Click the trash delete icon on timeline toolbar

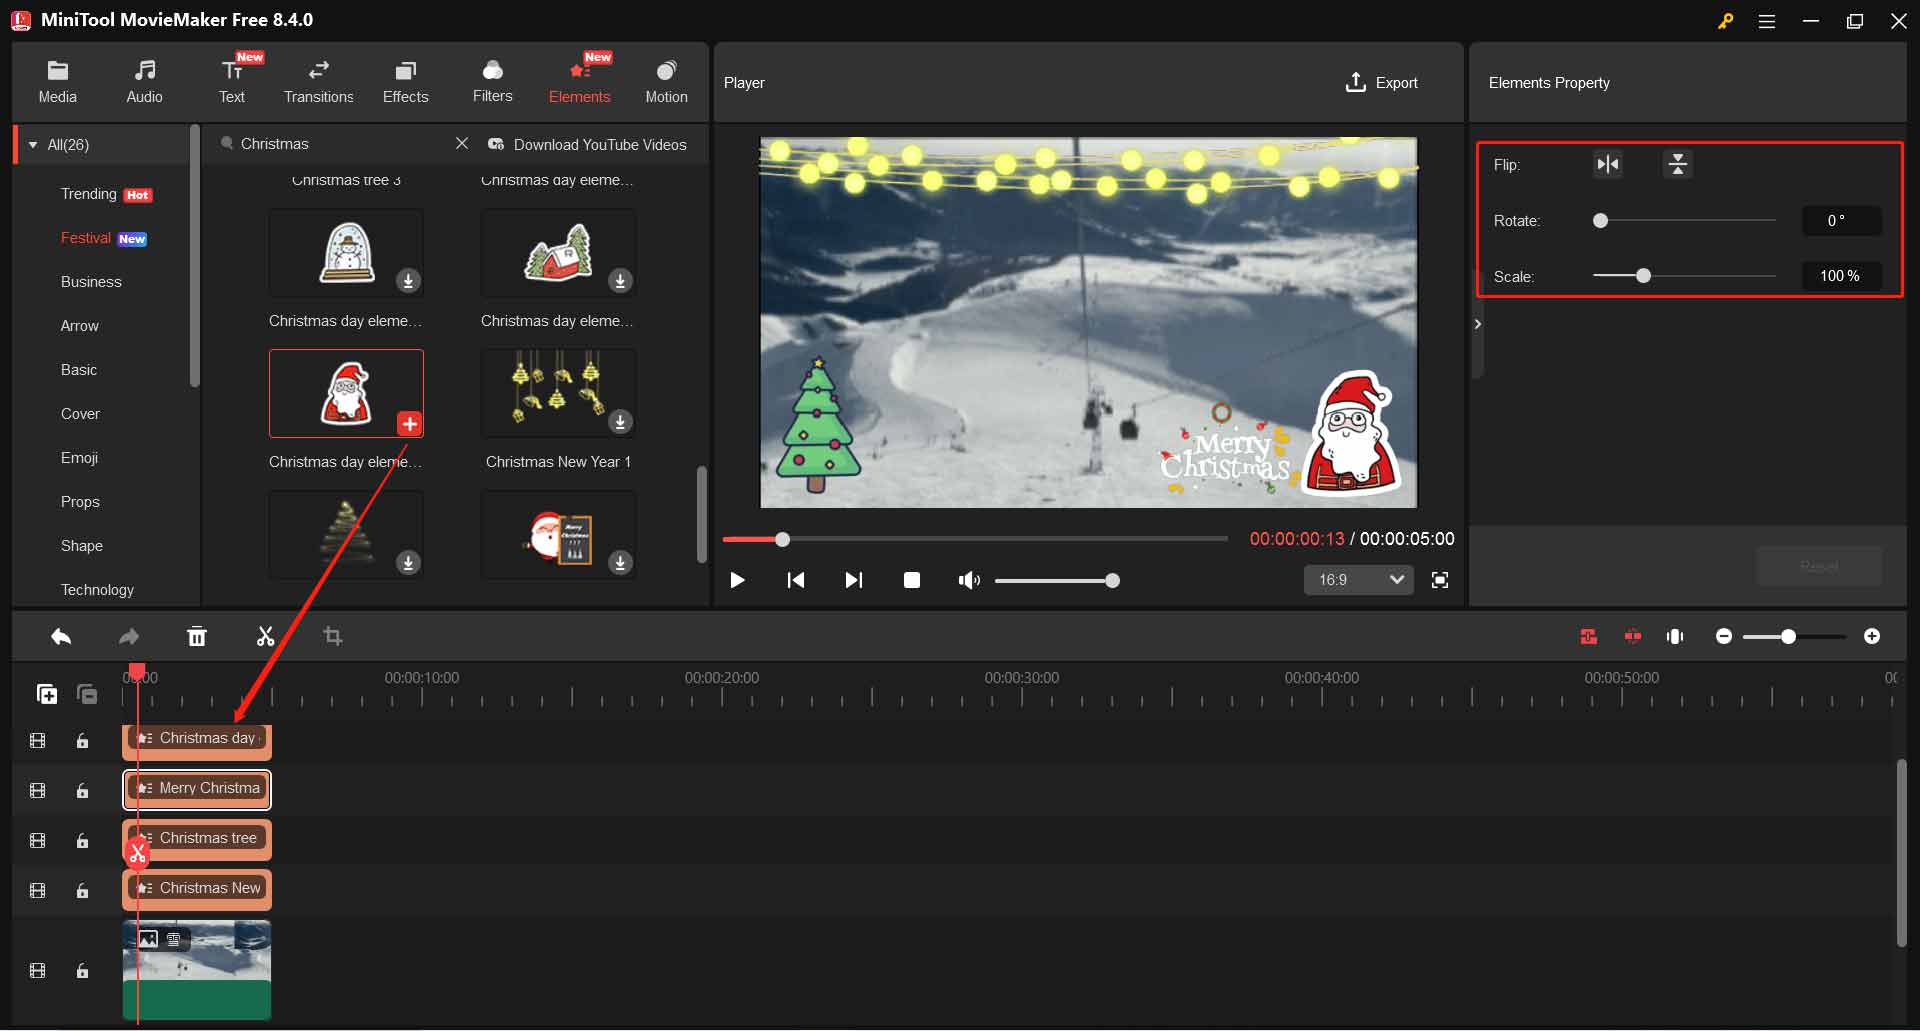(197, 636)
